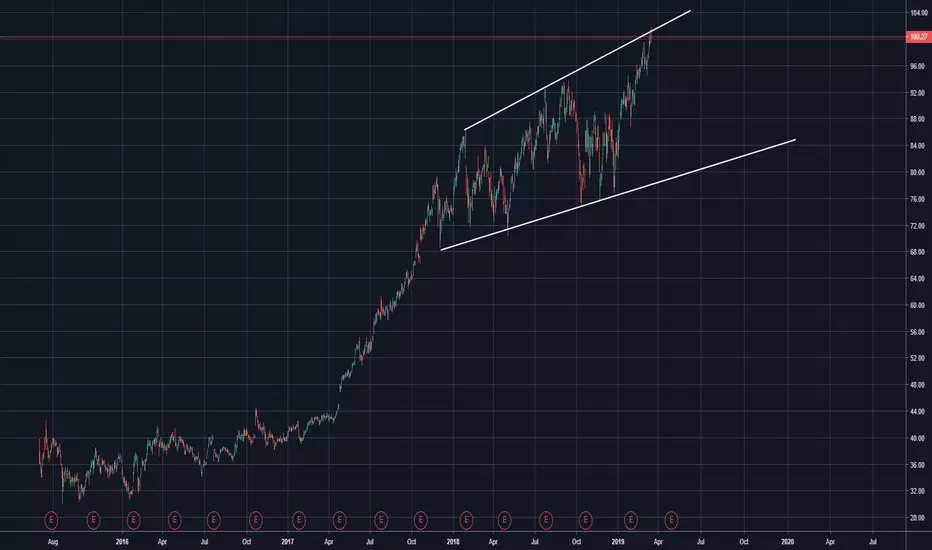Click the 60.00 price axis label

pyautogui.click(x=917, y=305)
